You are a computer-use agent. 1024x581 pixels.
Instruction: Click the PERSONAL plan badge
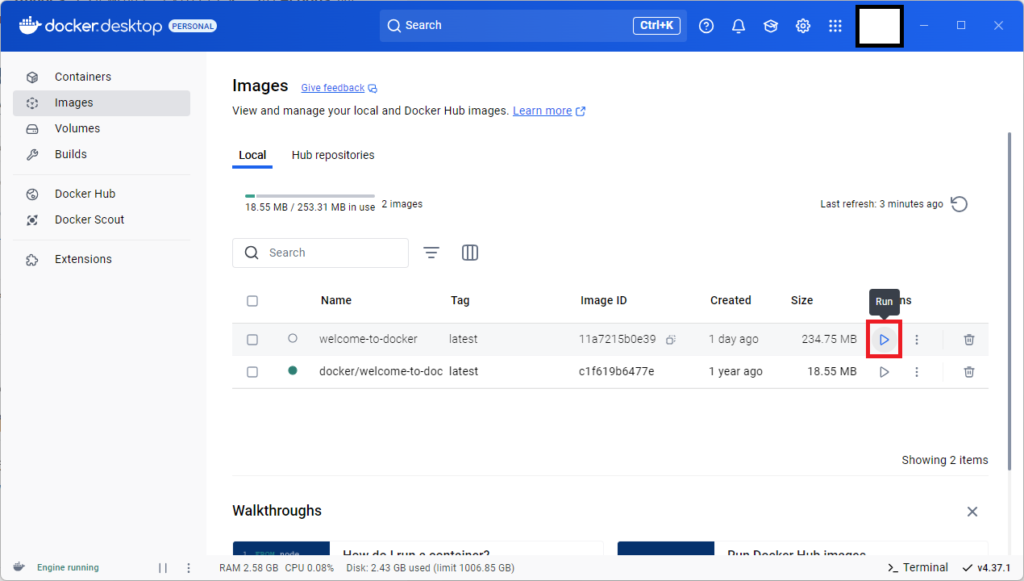click(193, 26)
